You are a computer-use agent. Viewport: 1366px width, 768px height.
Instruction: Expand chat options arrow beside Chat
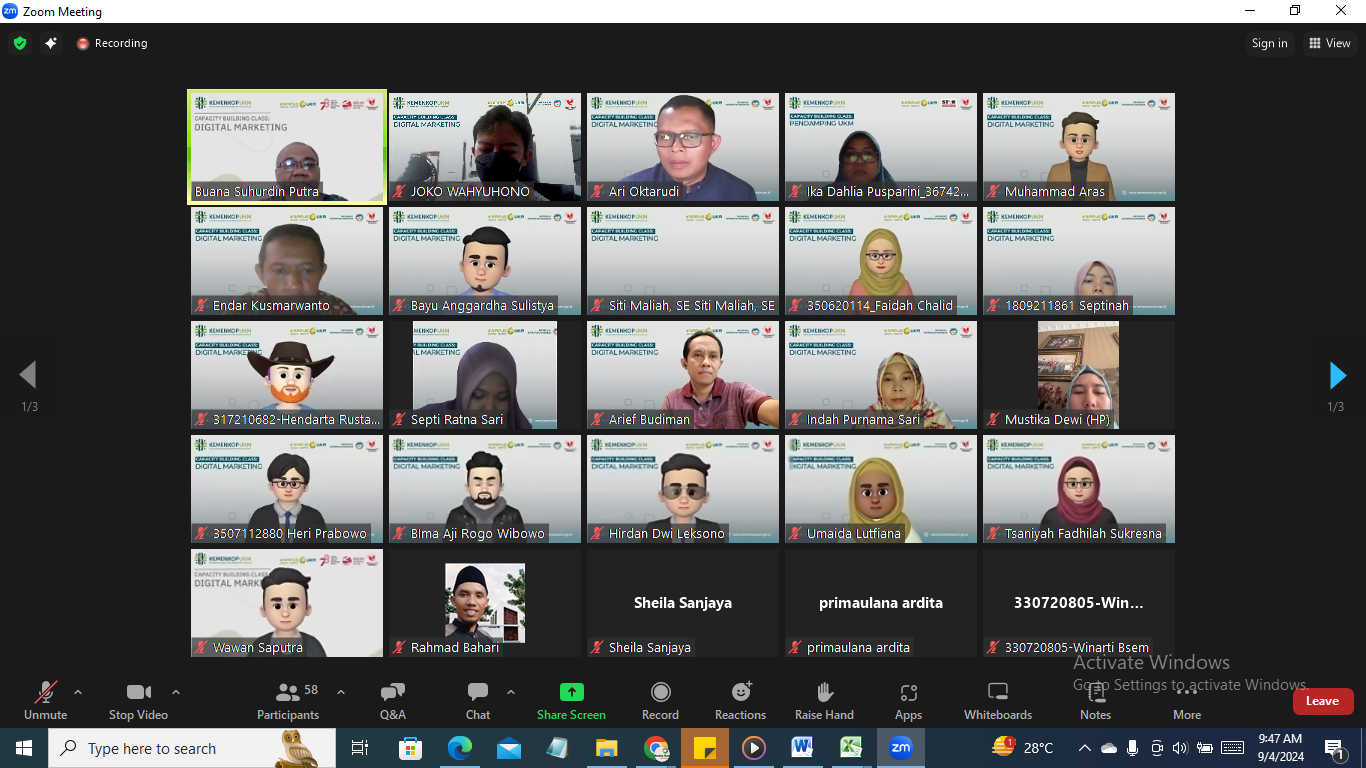pyautogui.click(x=511, y=692)
